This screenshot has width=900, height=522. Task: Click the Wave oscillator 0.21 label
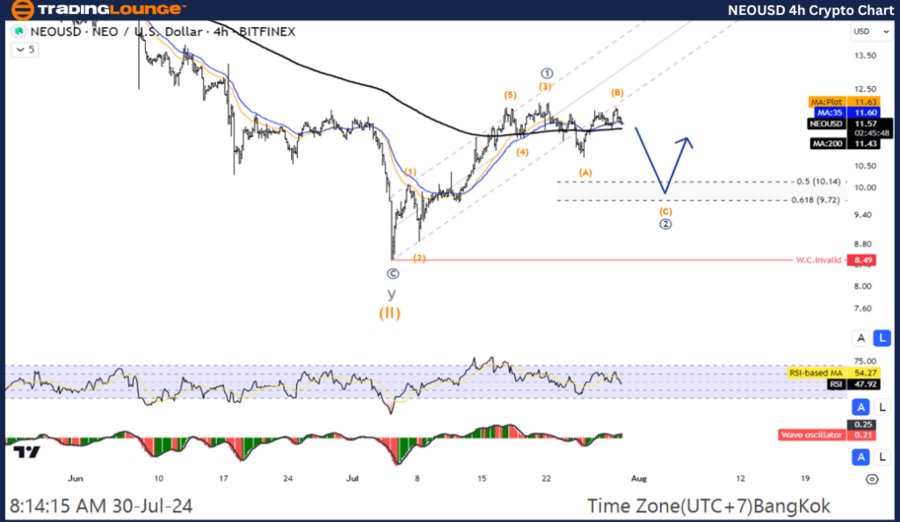[828, 435]
